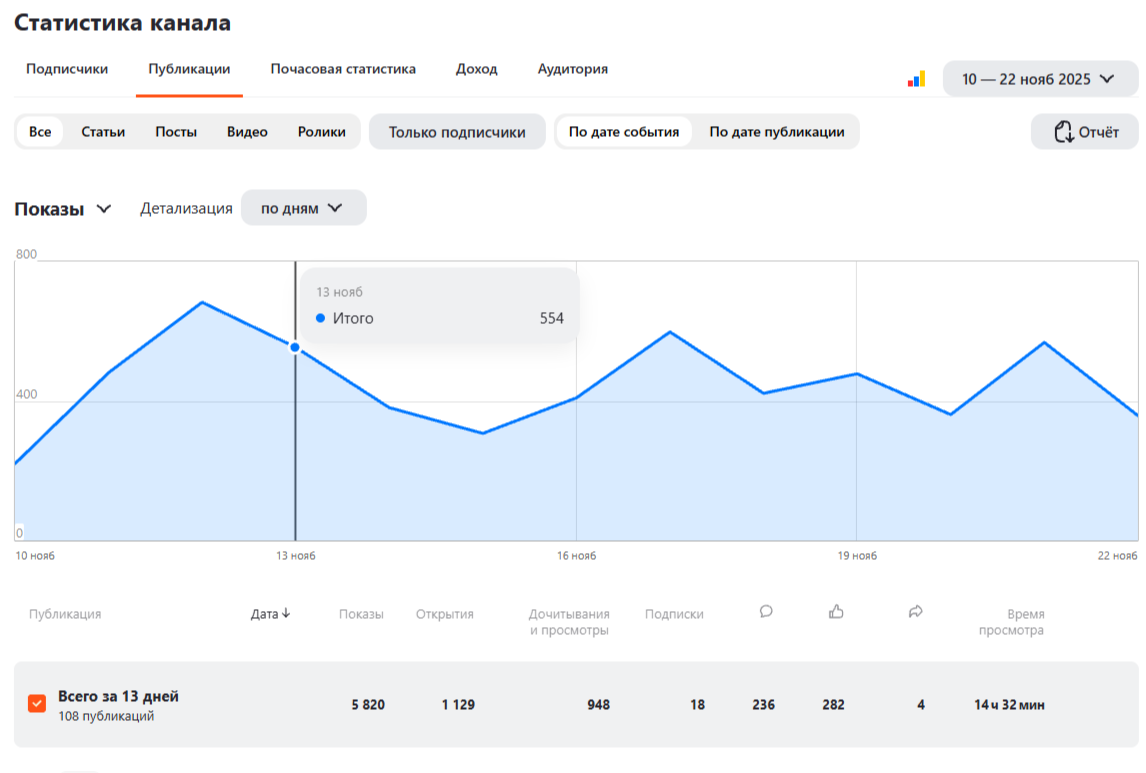
Task: Click the Детализация label
Action: (x=186, y=208)
